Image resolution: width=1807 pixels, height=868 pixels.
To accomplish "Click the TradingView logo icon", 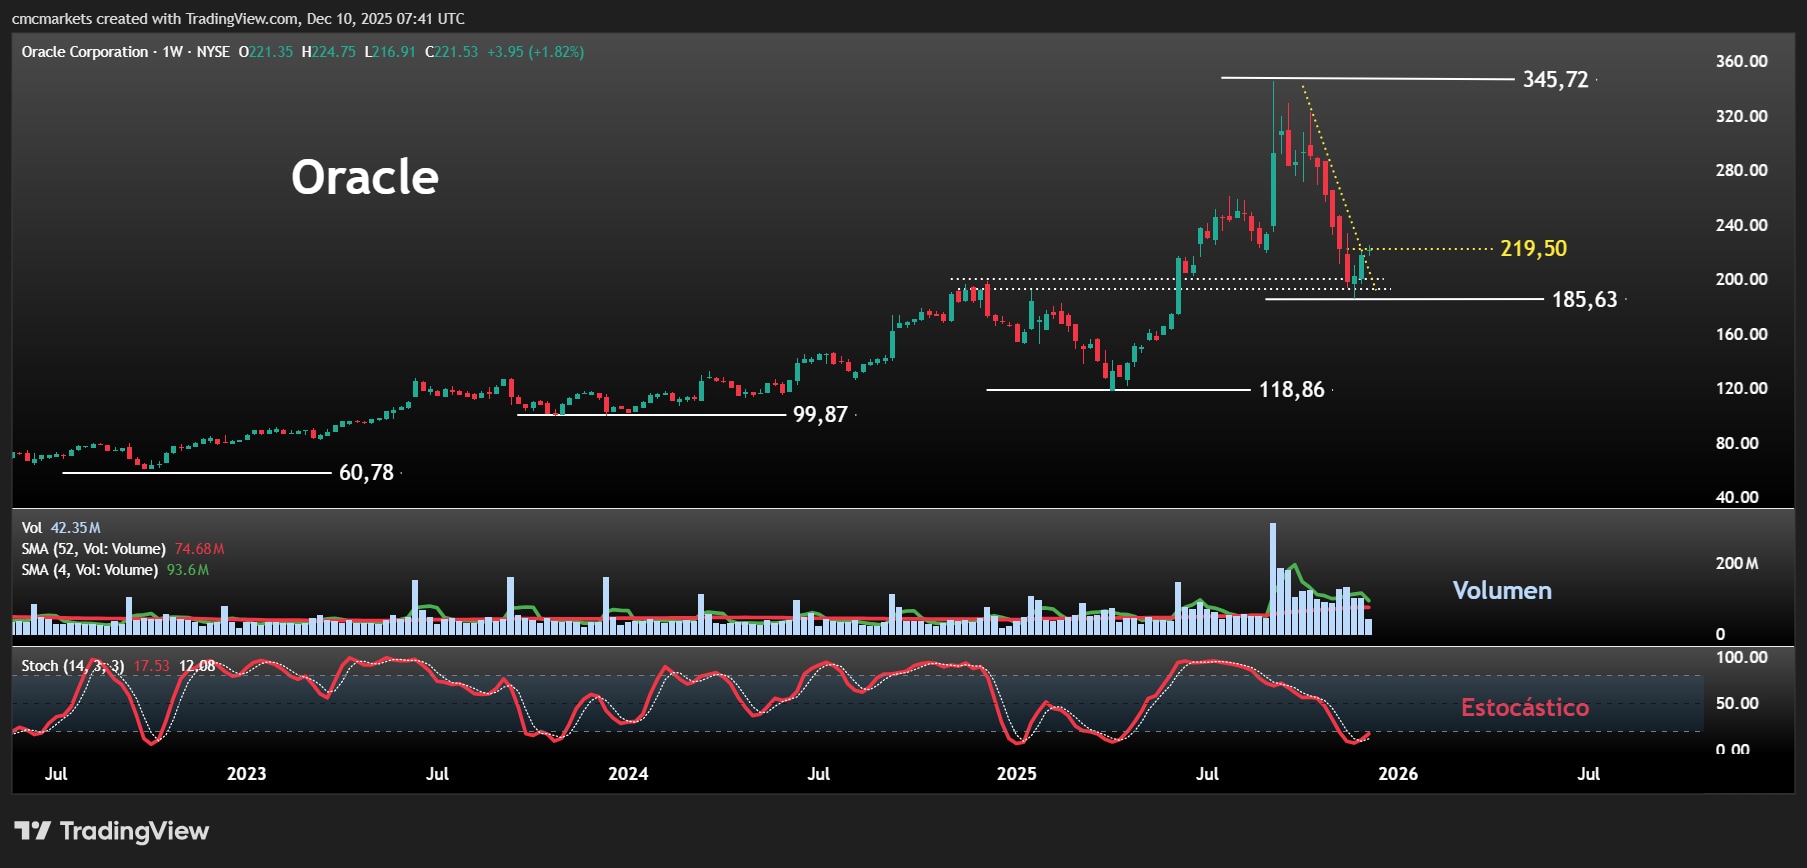I will pos(32,831).
